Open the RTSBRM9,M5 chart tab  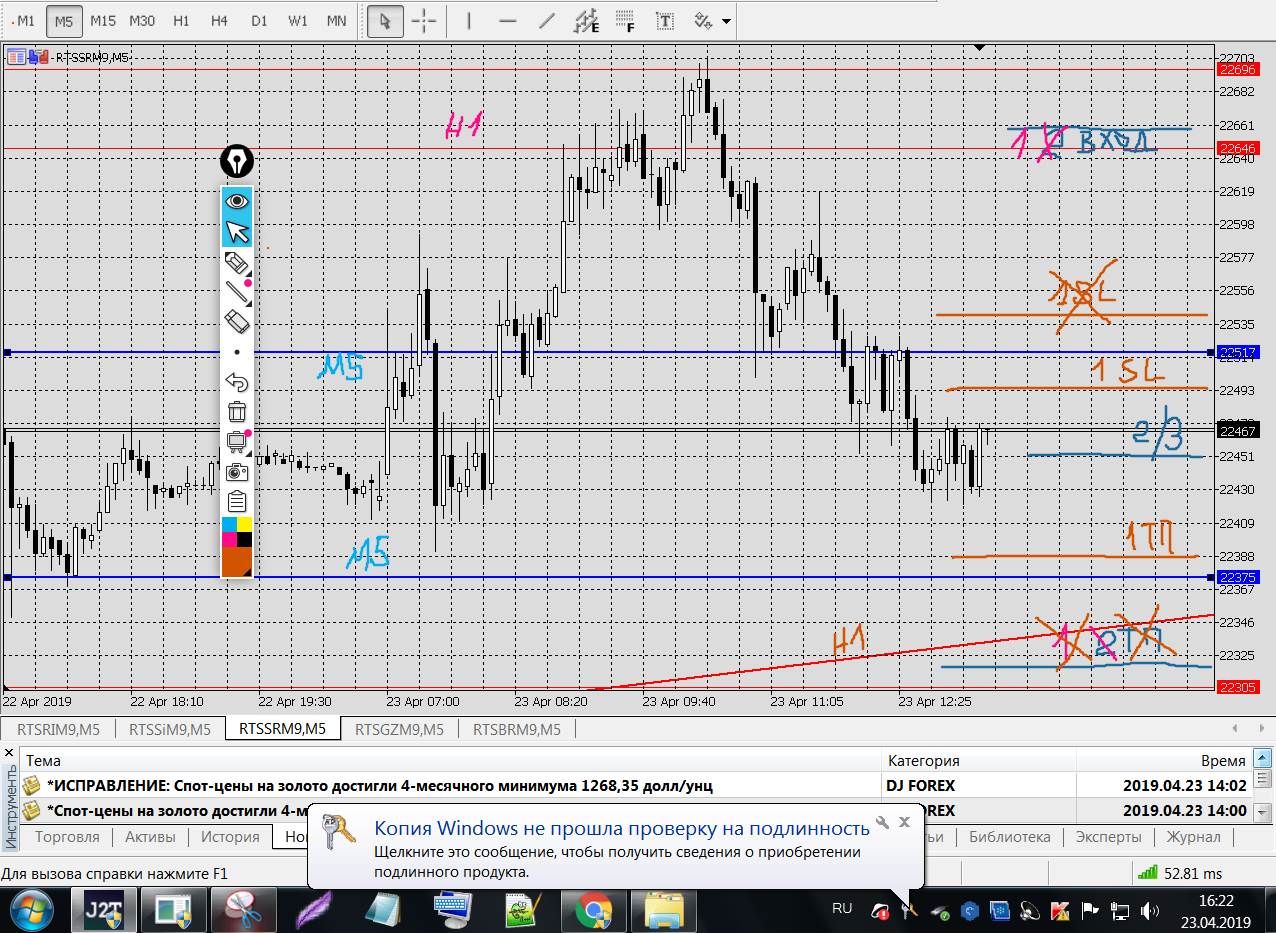point(516,729)
